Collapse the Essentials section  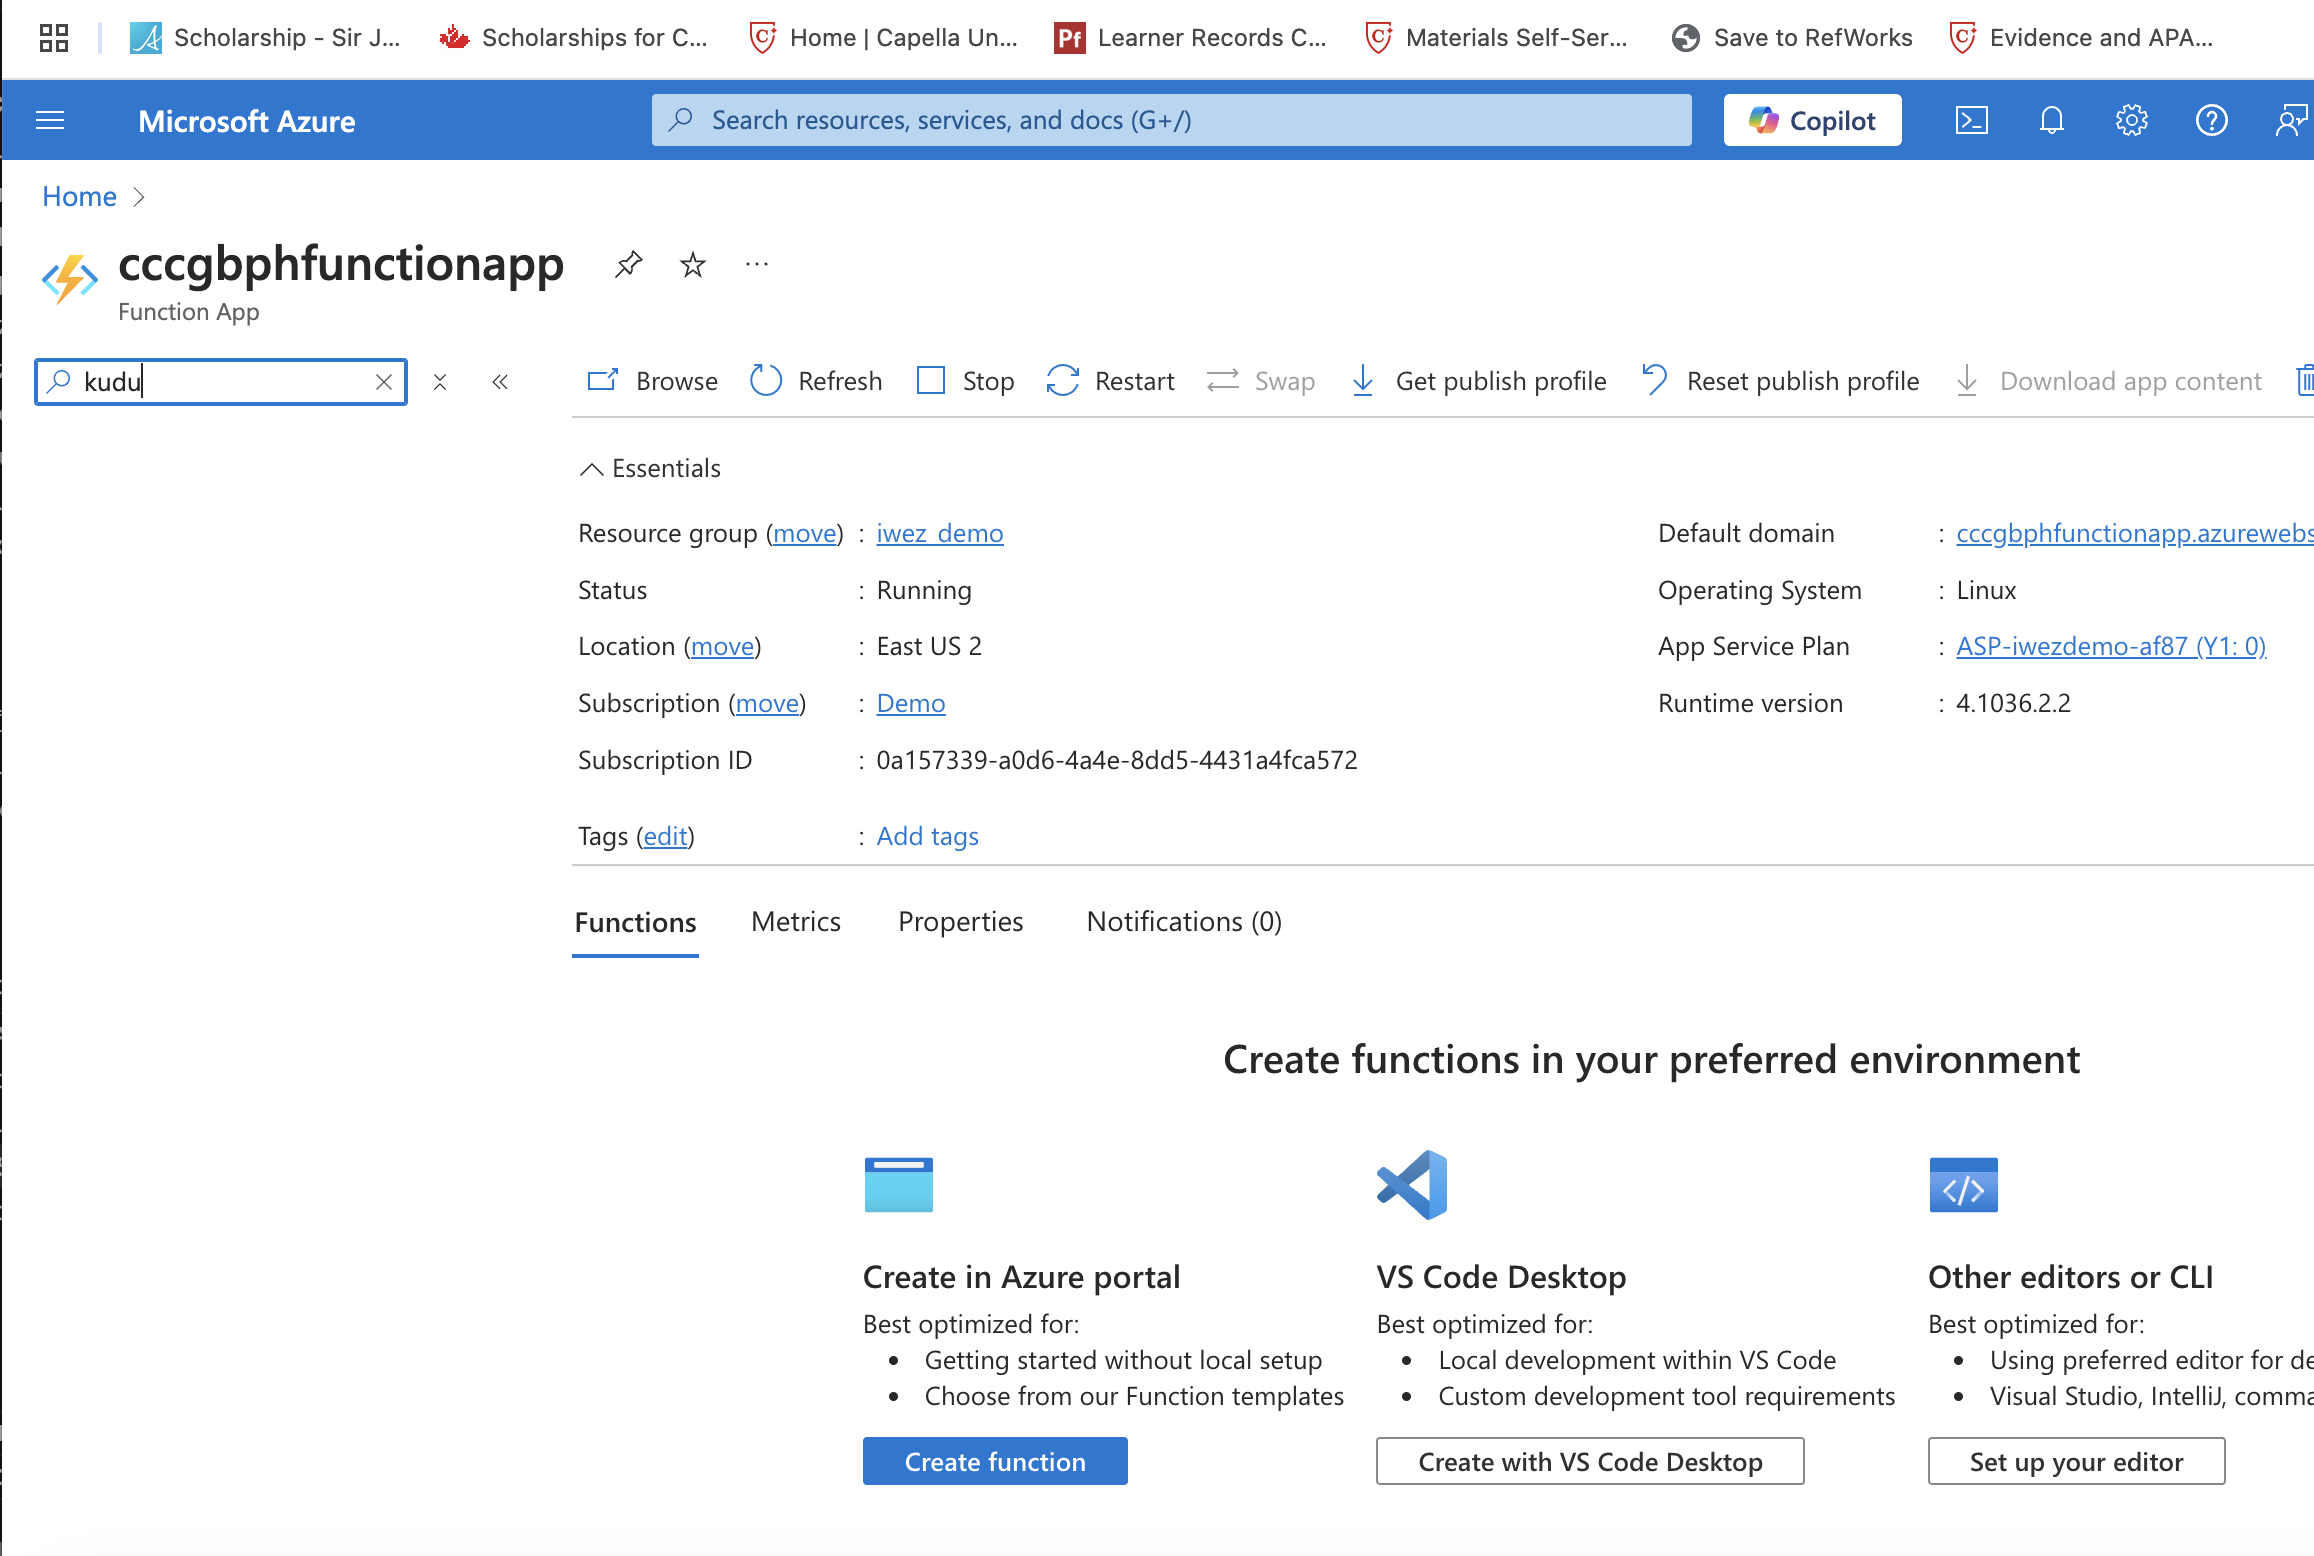650,468
